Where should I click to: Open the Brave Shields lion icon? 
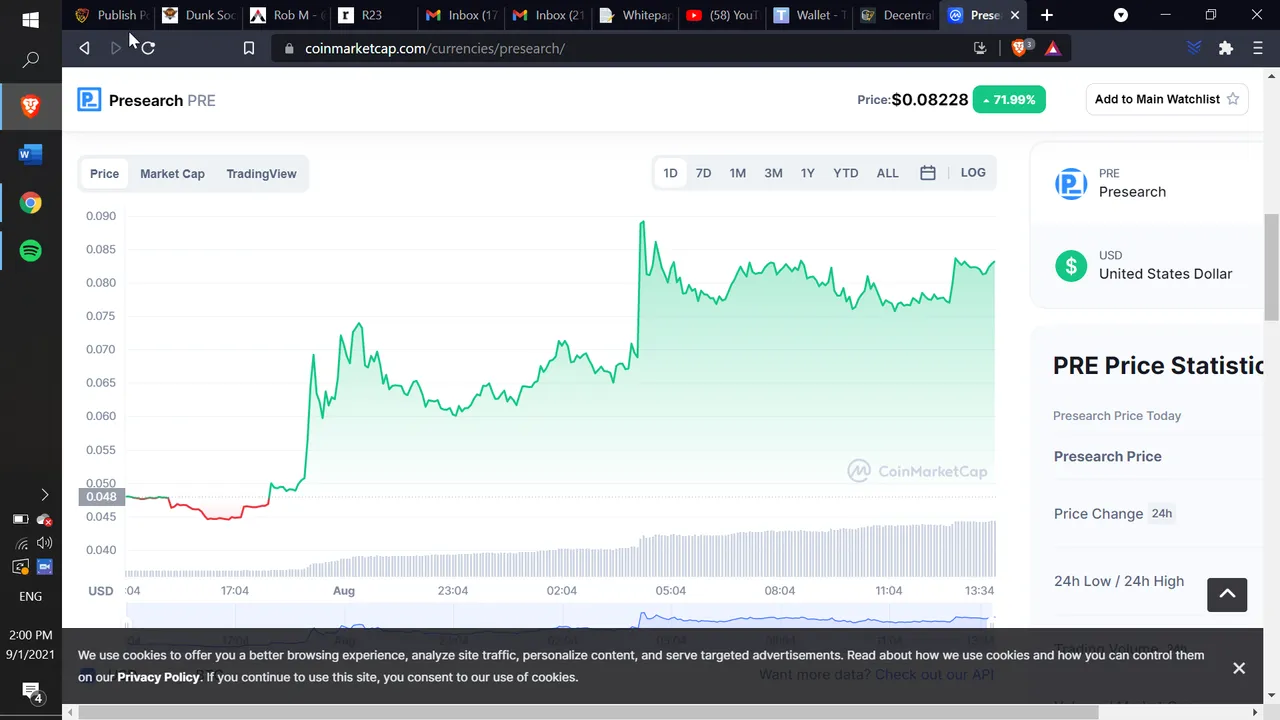pos(1021,47)
